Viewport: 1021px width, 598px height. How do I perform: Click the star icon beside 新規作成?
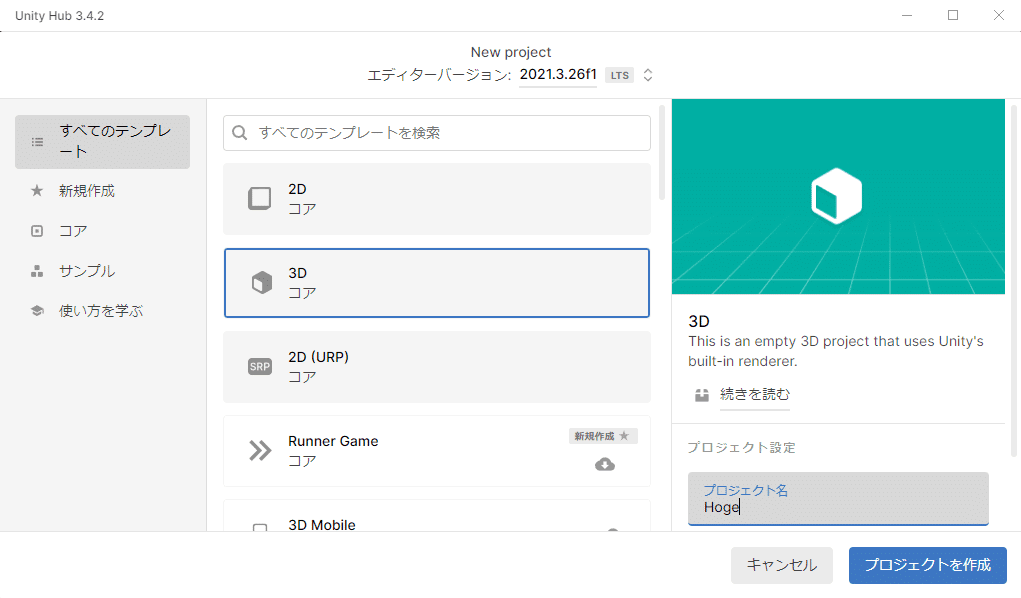(x=37, y=191)
